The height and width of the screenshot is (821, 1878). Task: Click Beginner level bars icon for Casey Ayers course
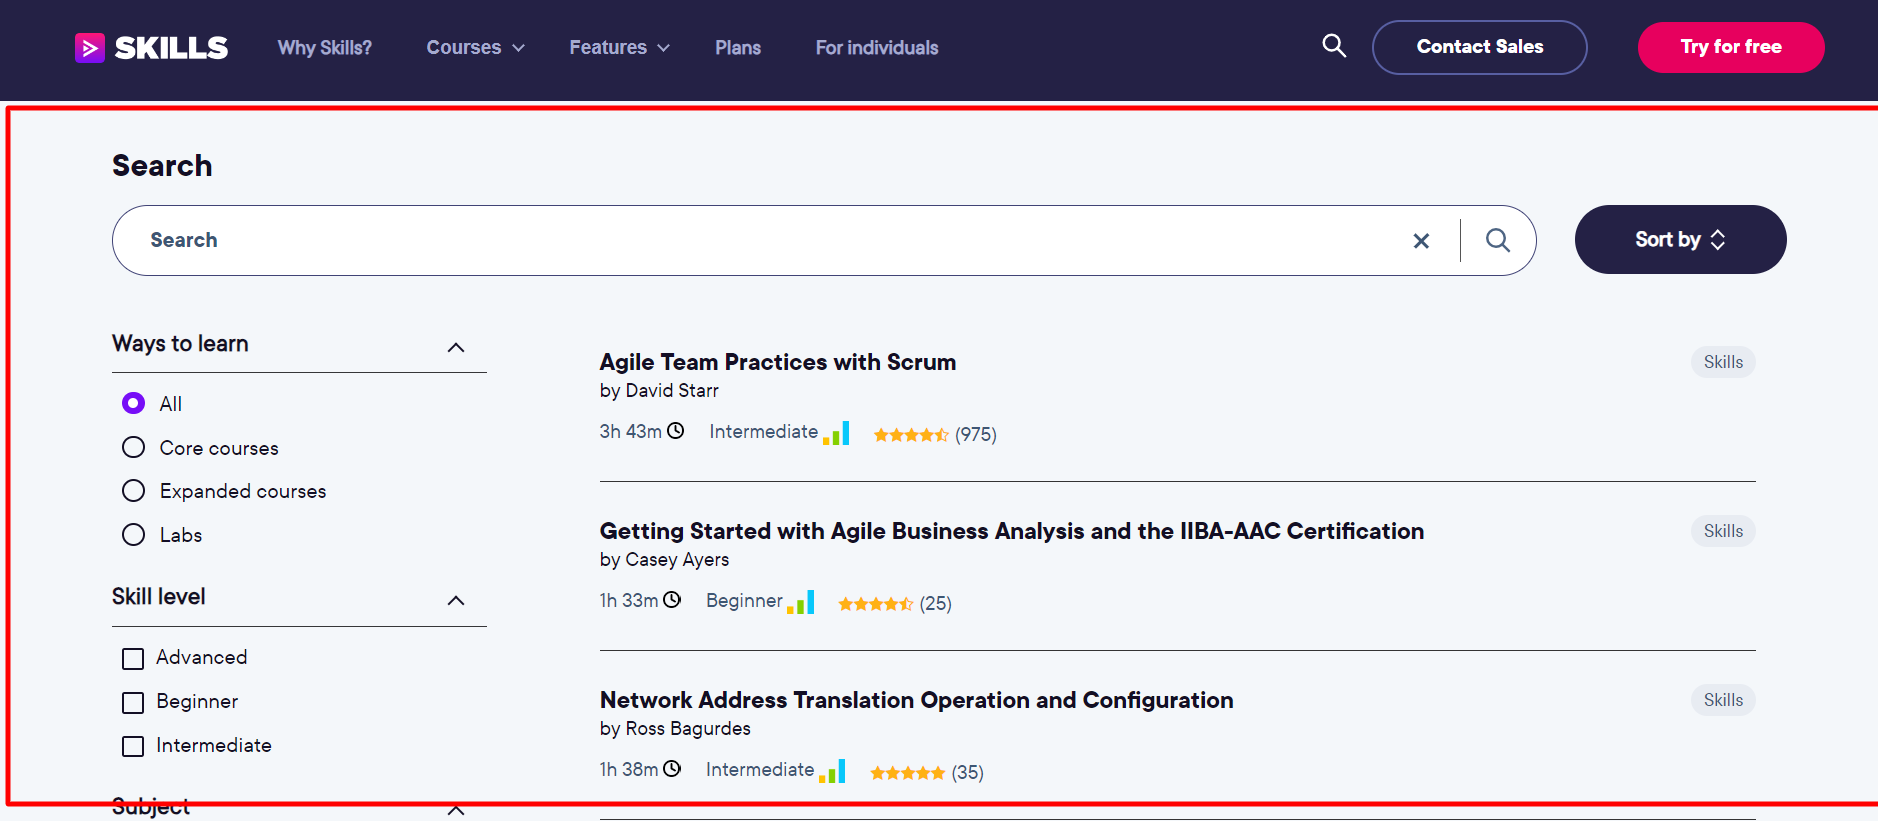tap(801, 602)
